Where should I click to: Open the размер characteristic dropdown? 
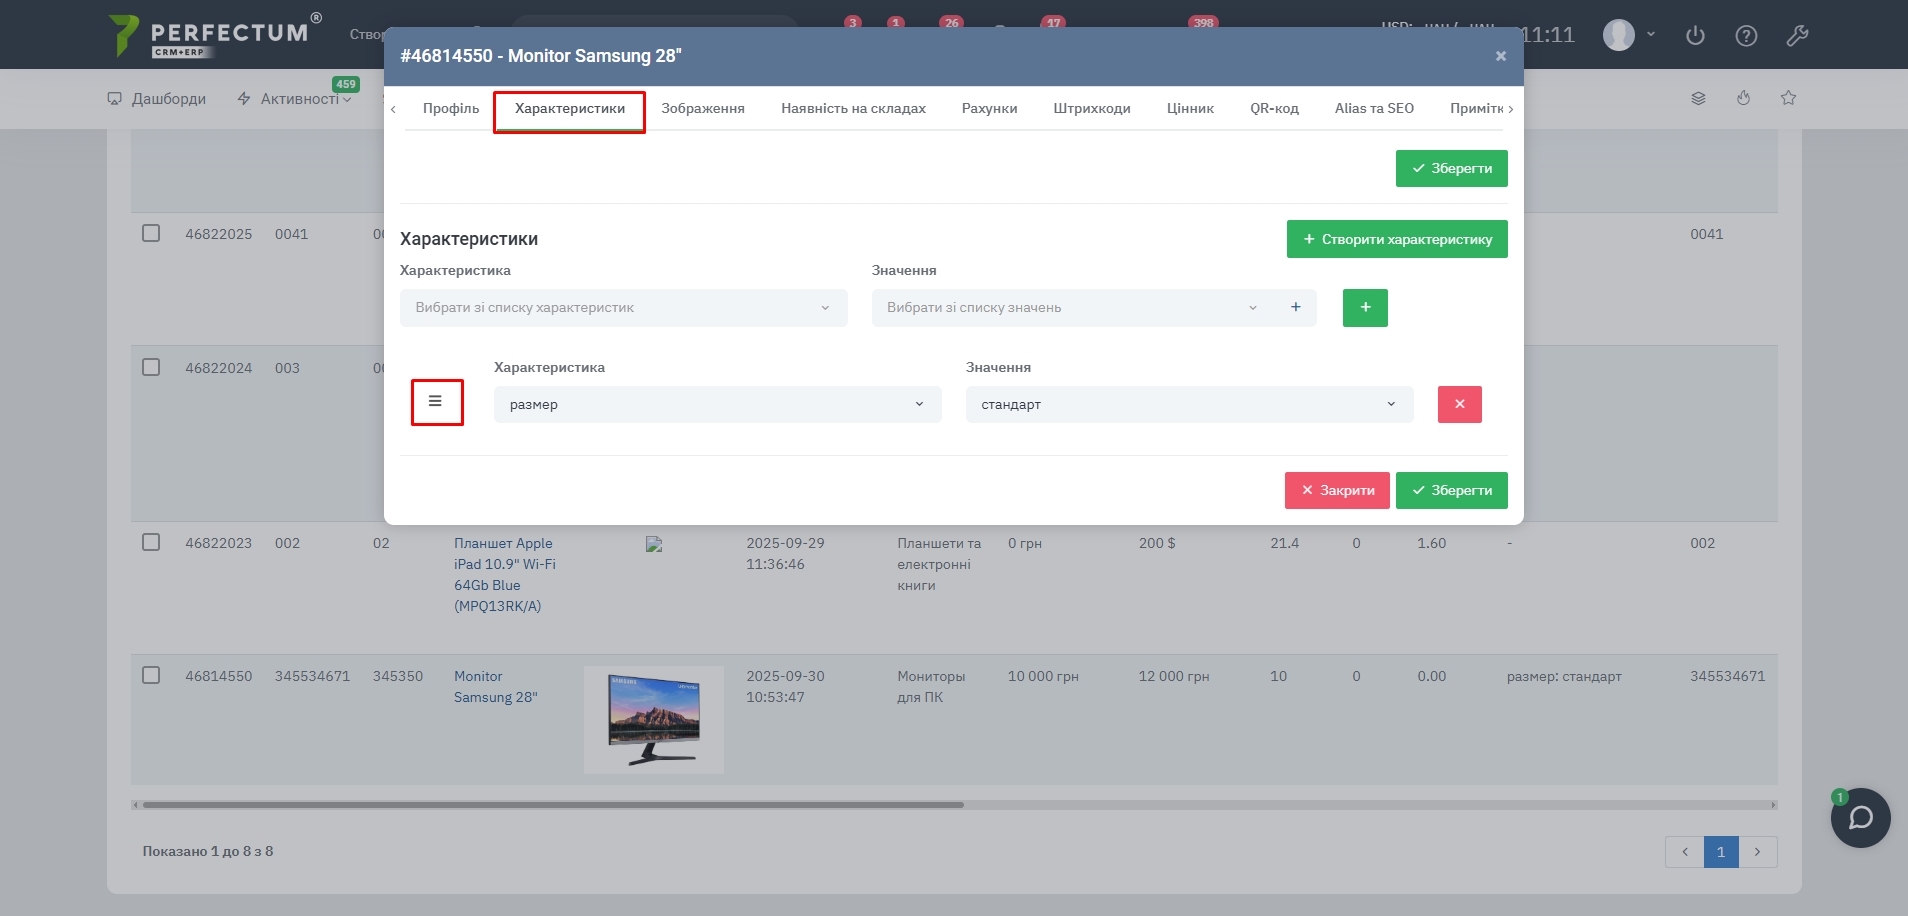click(717, 404)
